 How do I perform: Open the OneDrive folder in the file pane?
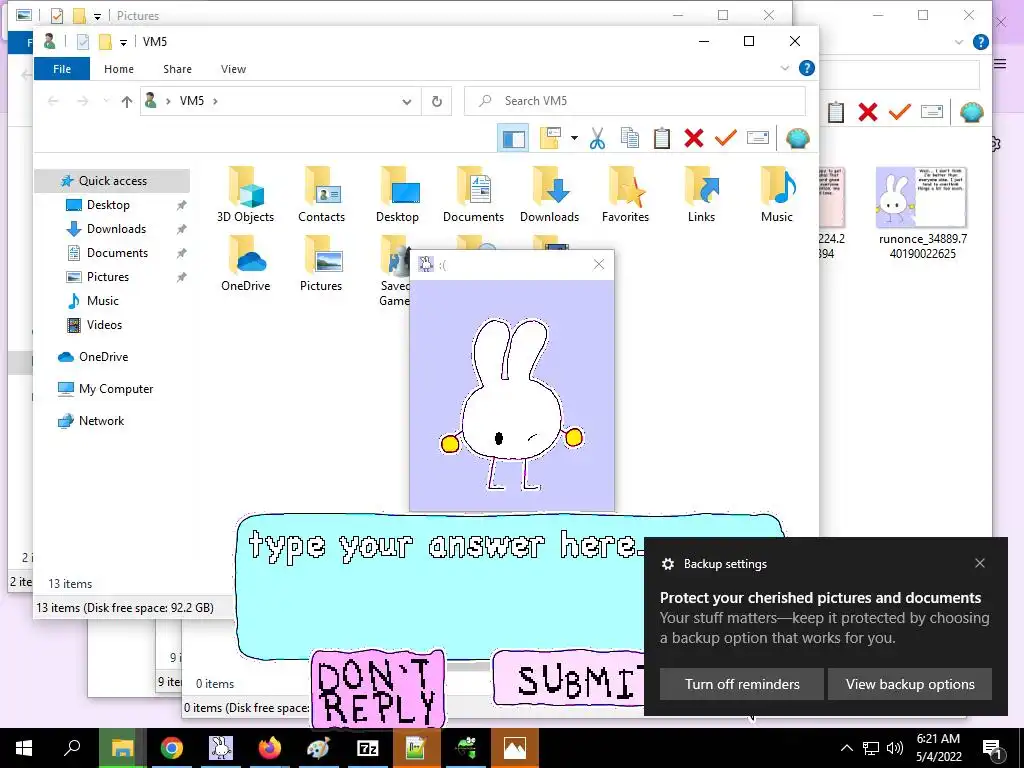246,264
